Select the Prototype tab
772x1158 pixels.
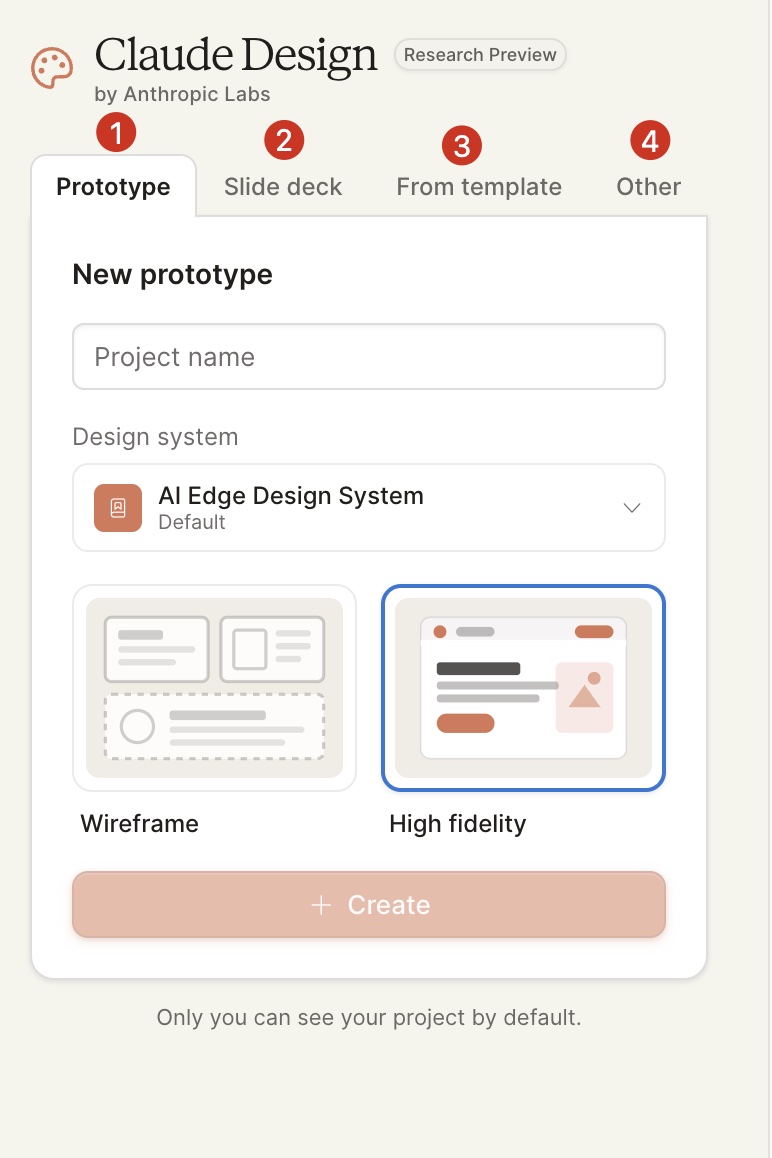click(113, 187)
